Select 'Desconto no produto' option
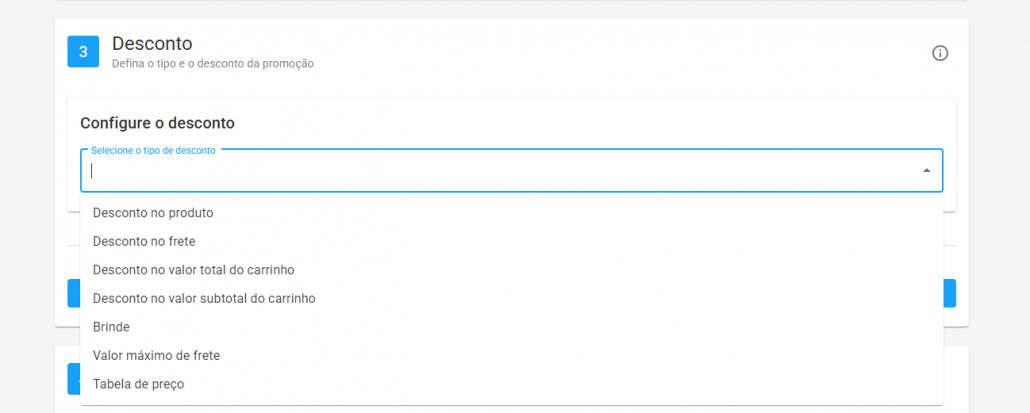The height and width of the screenshot is (413, 1030). 153,213
